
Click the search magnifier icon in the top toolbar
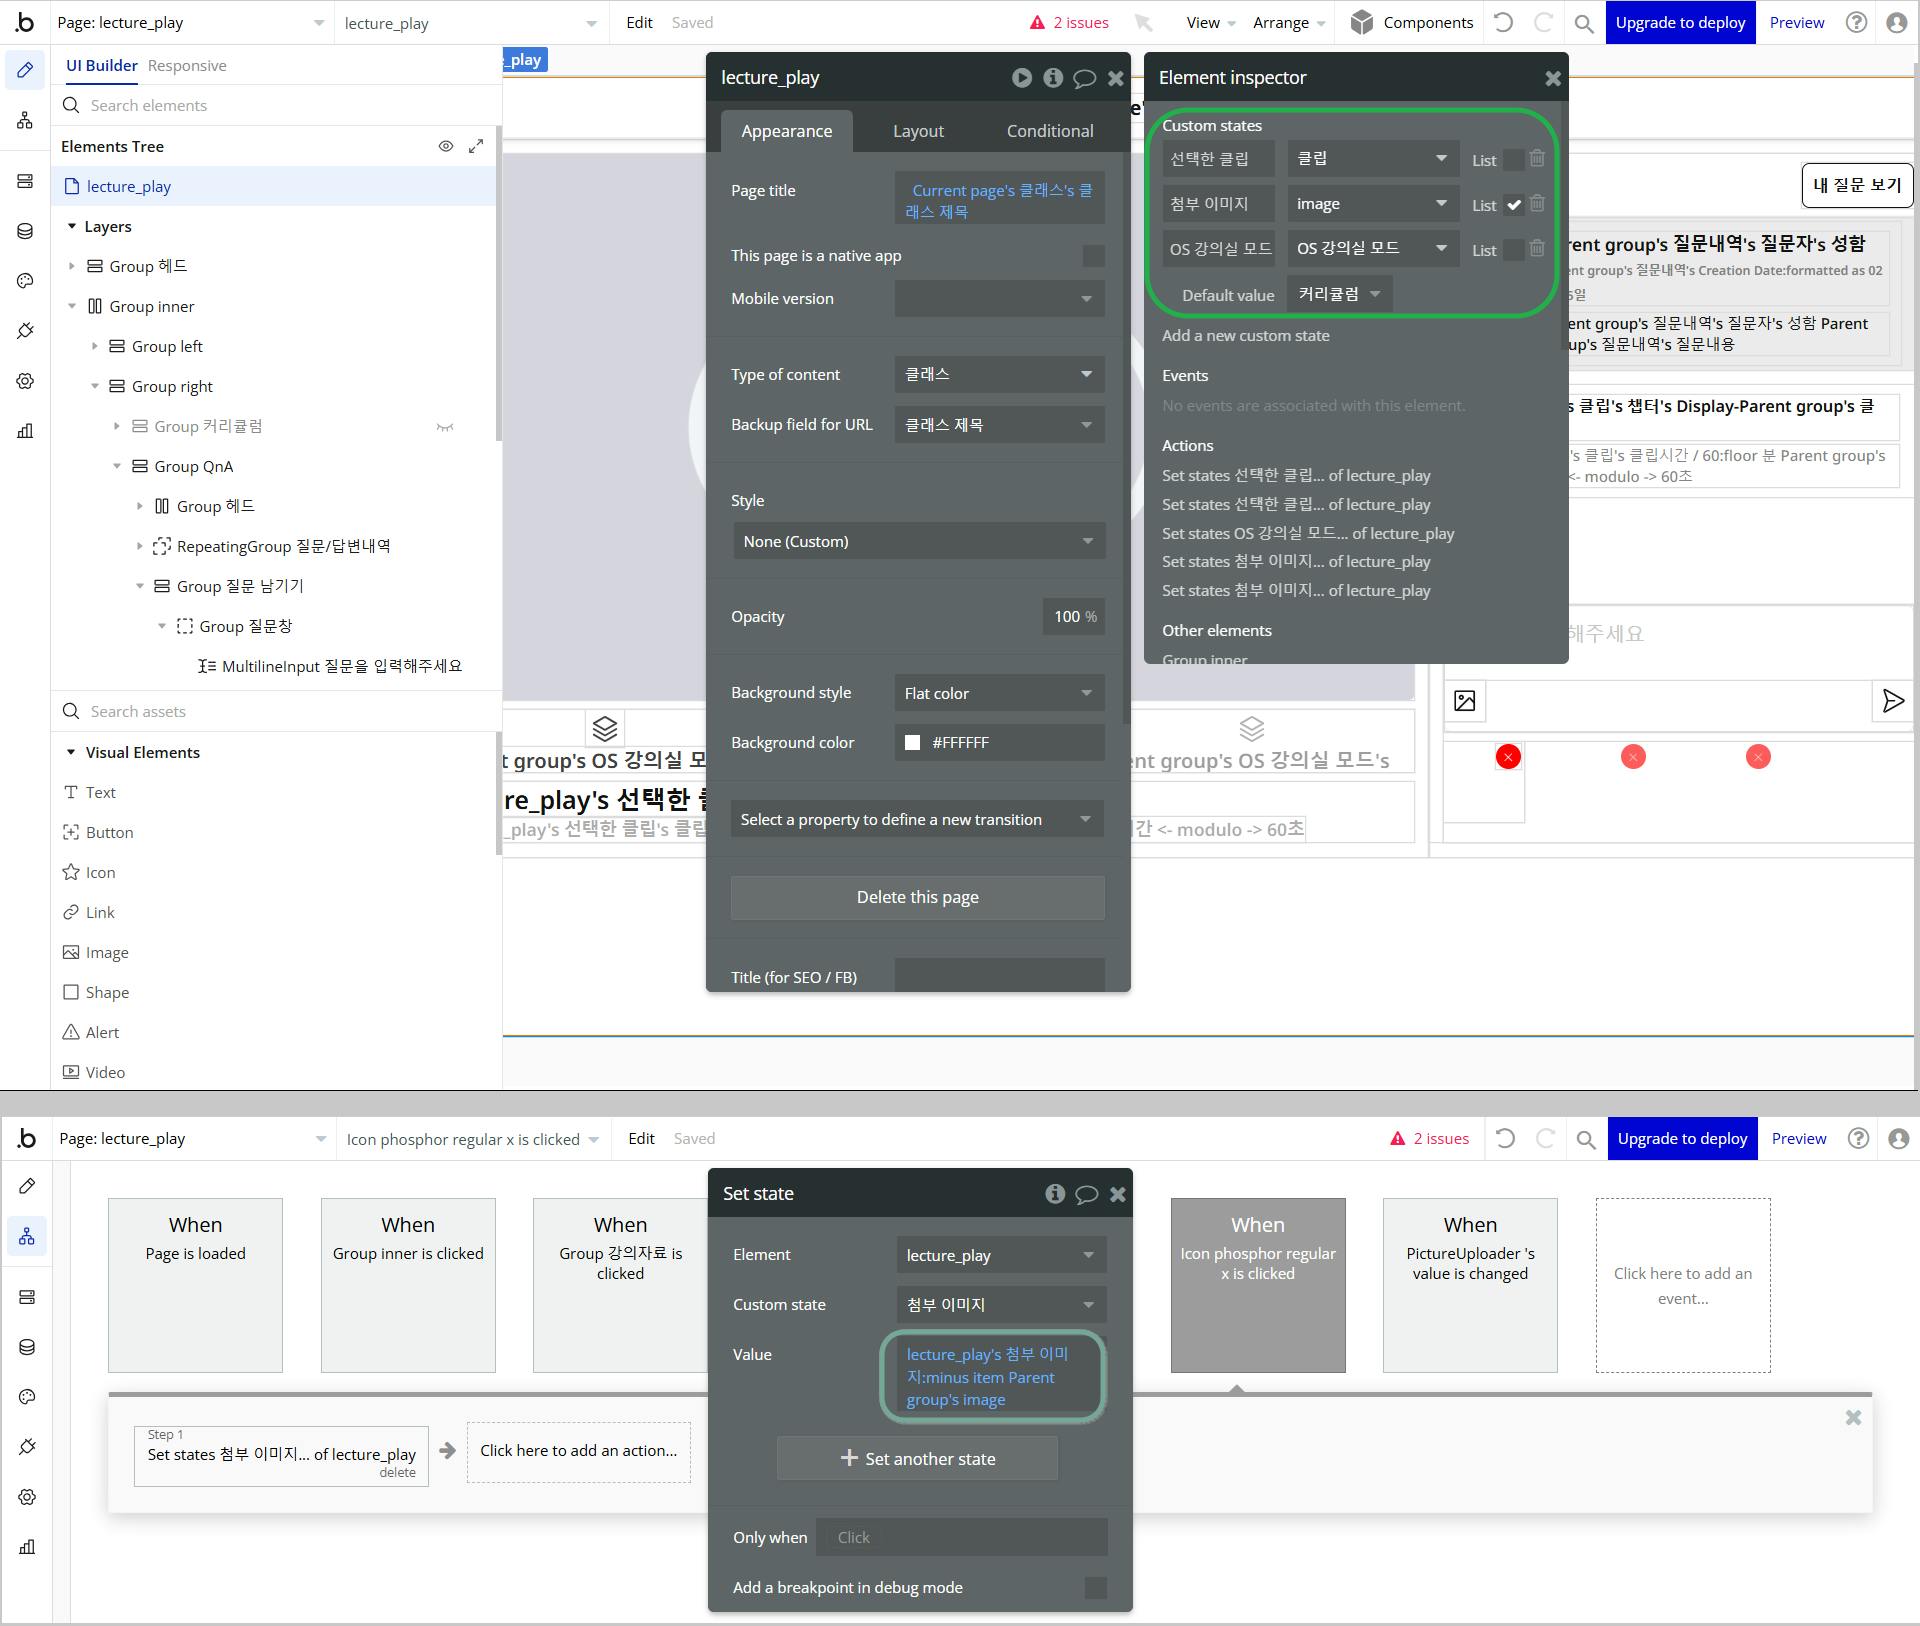[1584, 23]
